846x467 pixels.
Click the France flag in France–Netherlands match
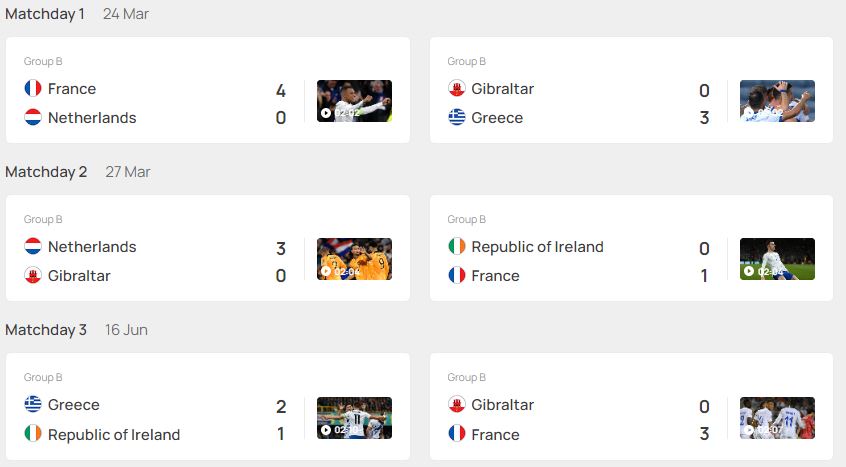[33, 88]
